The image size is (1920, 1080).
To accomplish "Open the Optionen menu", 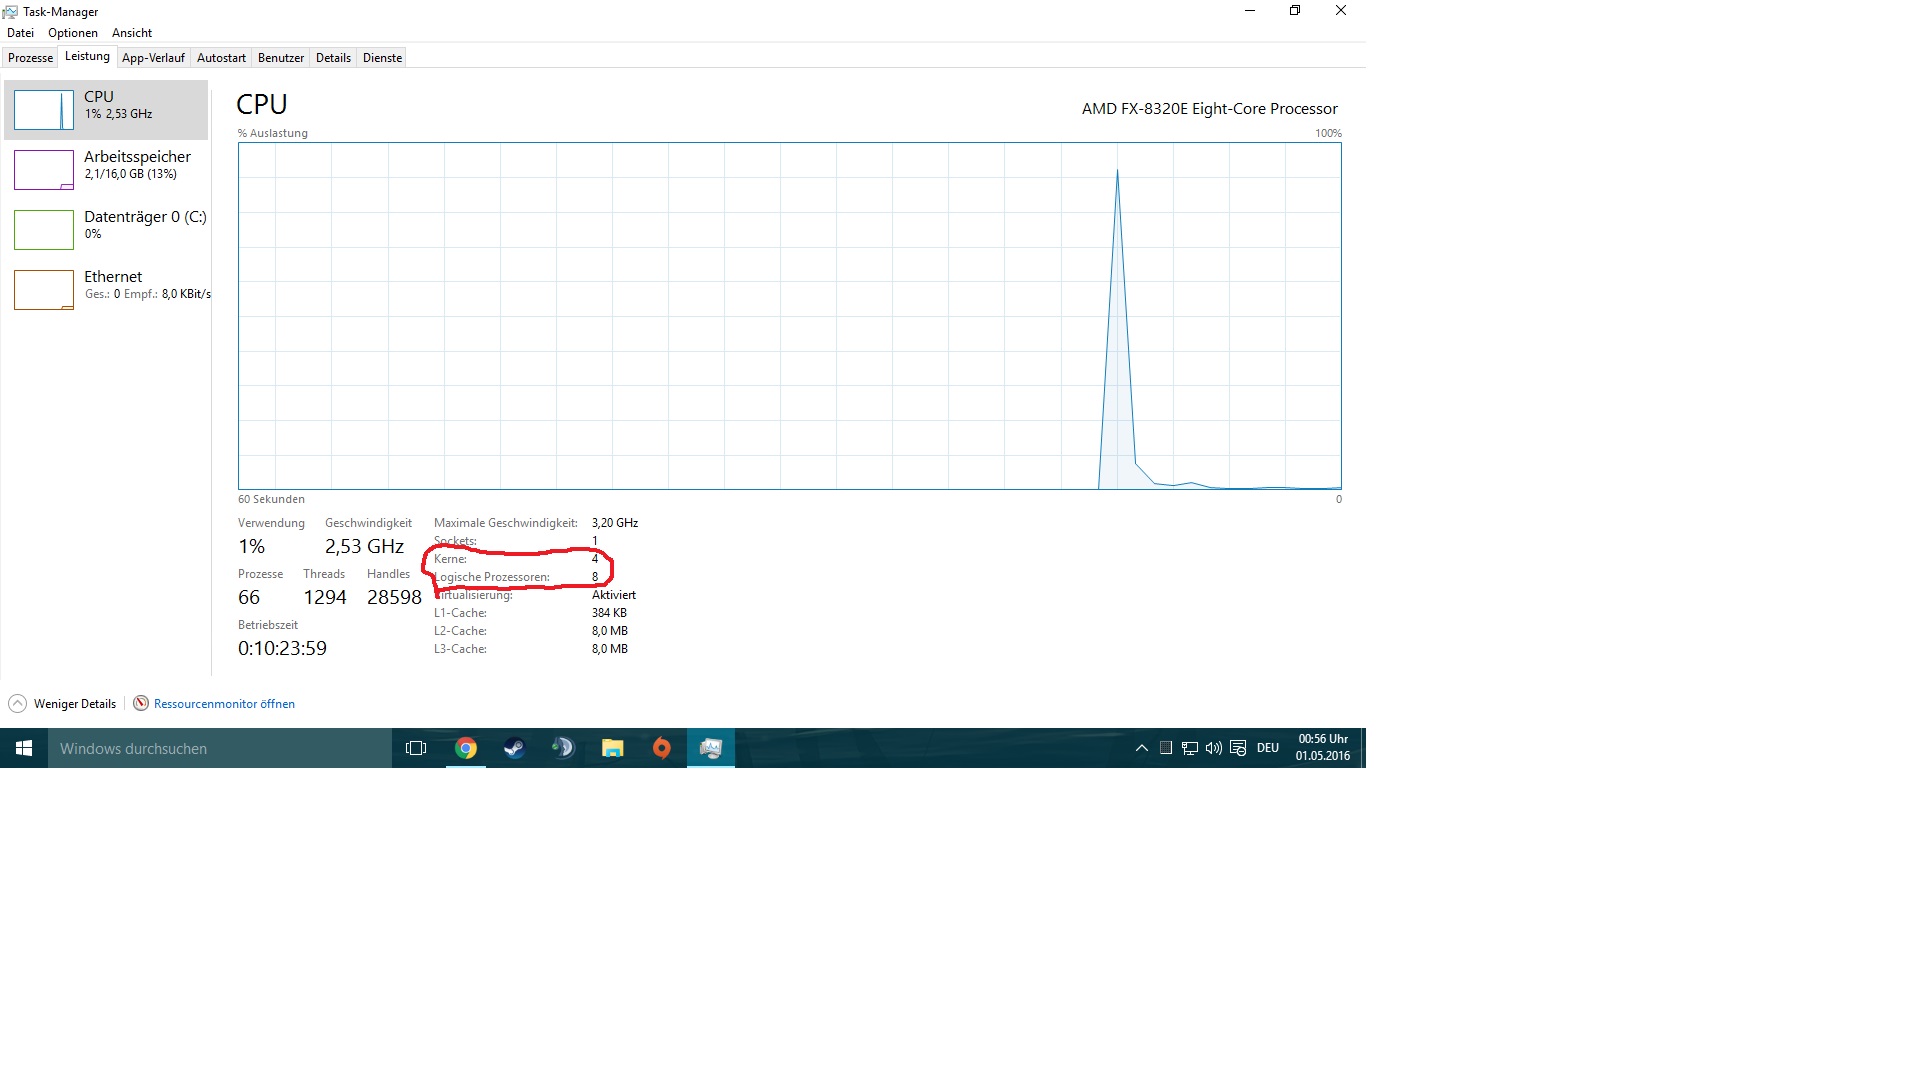I will point(73,33).
